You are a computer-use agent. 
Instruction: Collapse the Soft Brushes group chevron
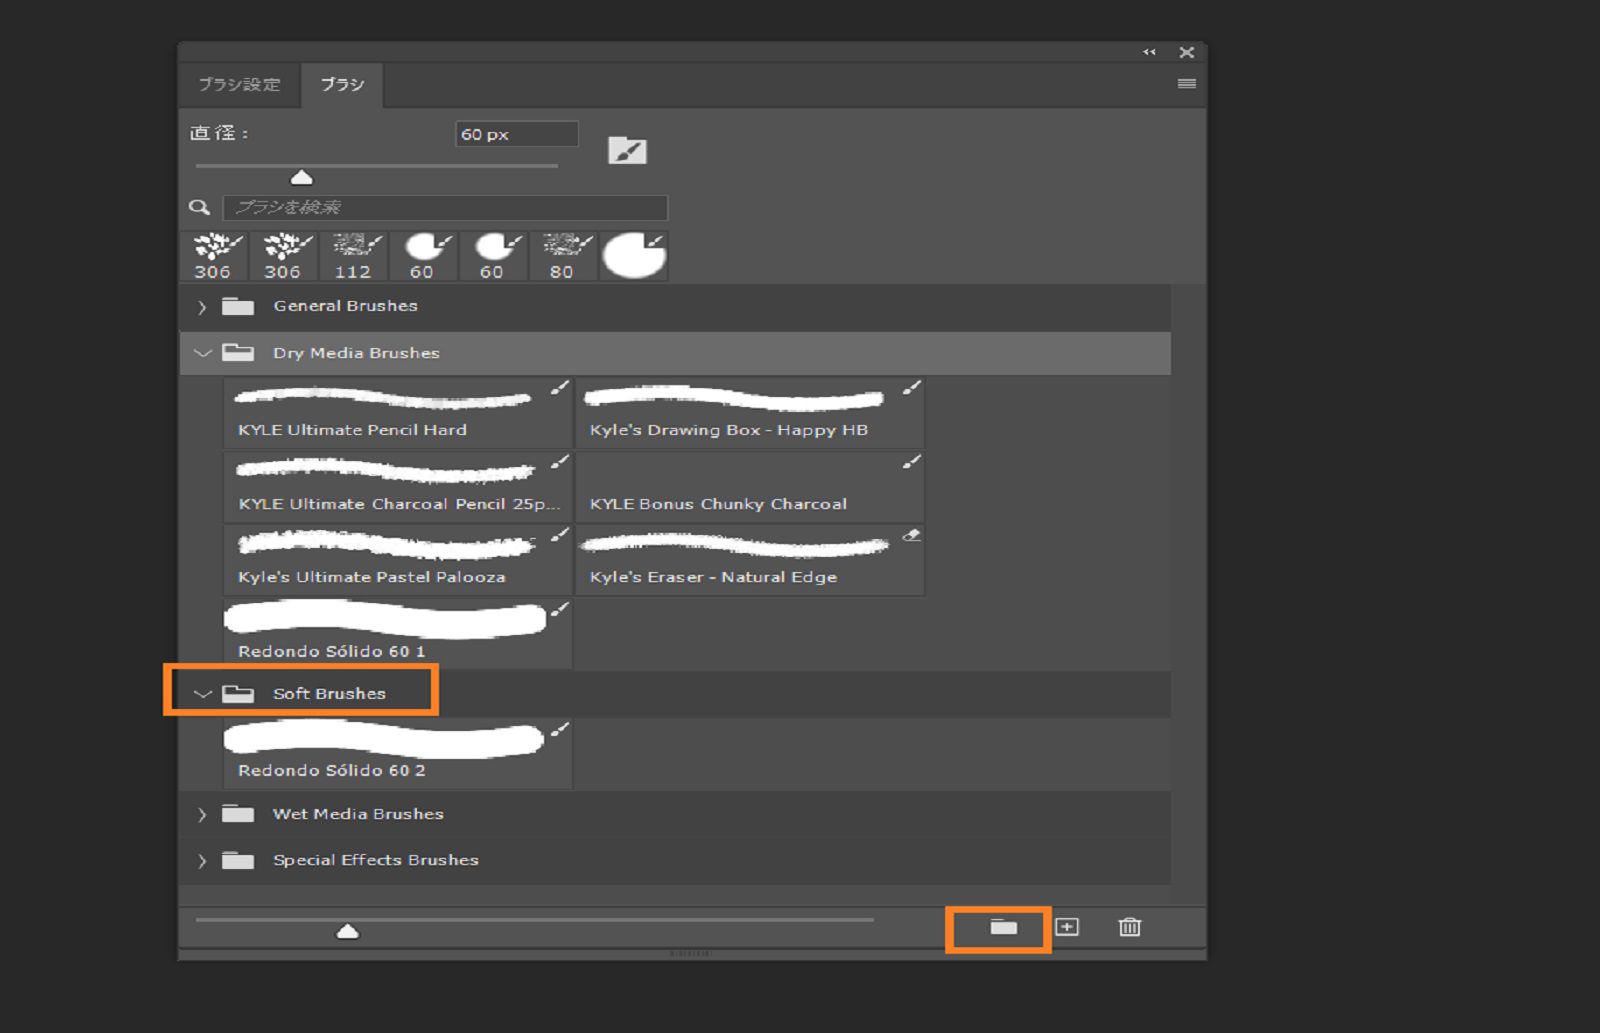[x=203, y=694]
